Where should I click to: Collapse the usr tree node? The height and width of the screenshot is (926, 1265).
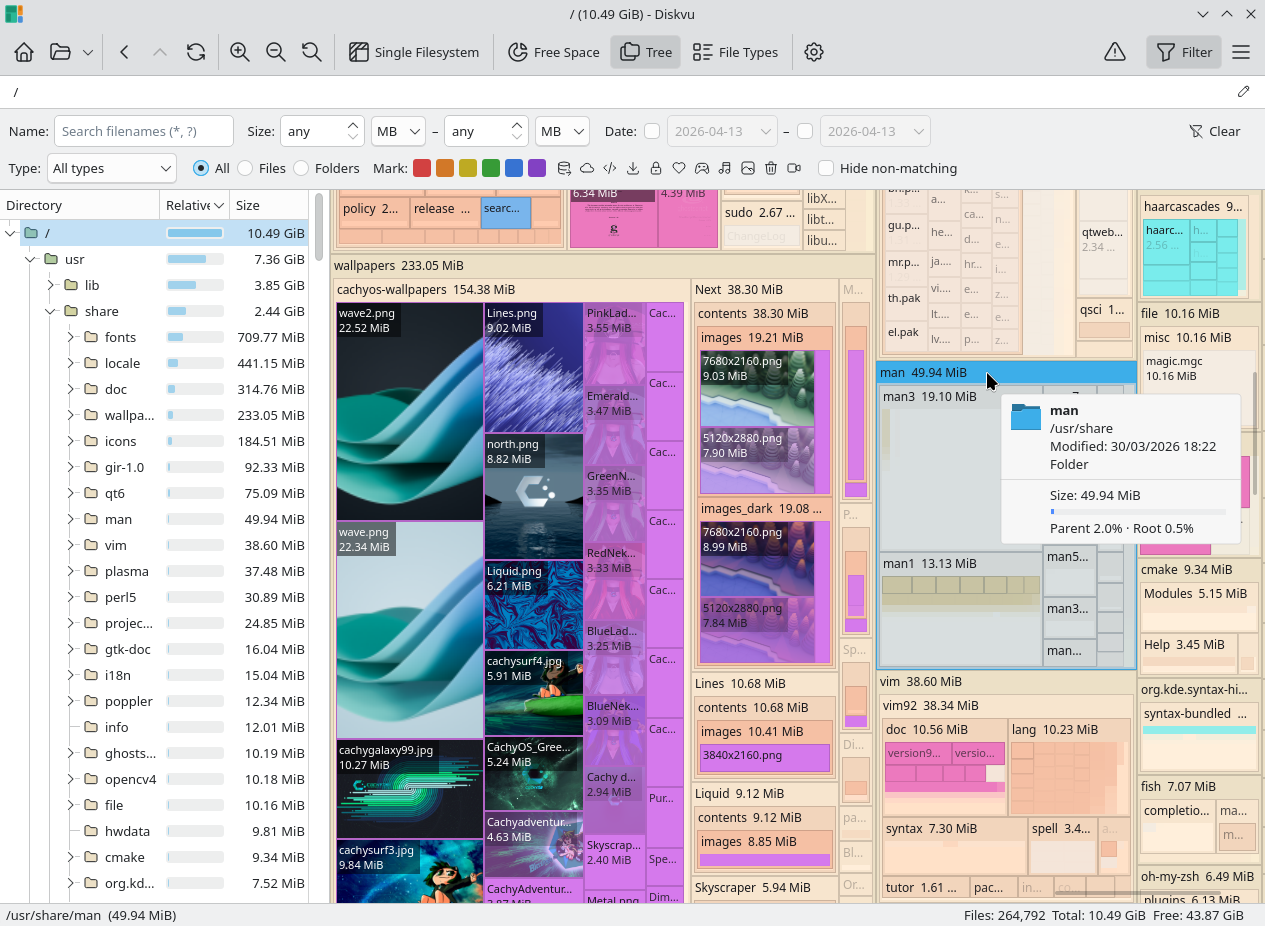[30, 259]
